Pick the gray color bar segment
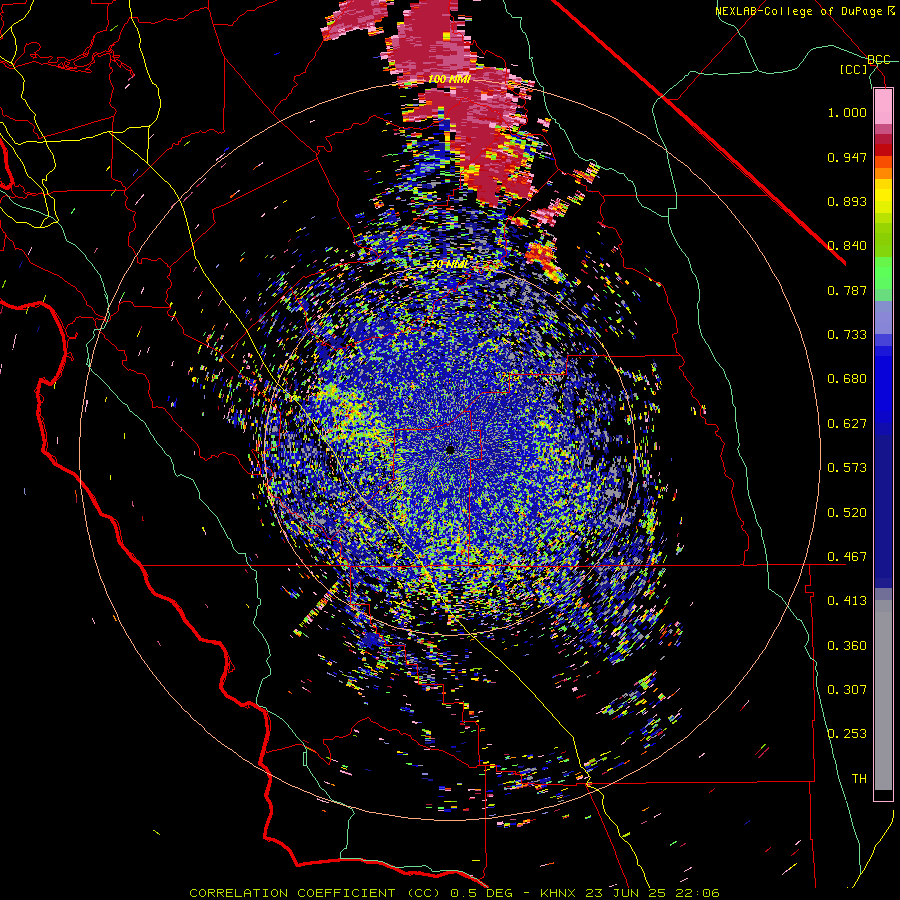 (883, 695)
